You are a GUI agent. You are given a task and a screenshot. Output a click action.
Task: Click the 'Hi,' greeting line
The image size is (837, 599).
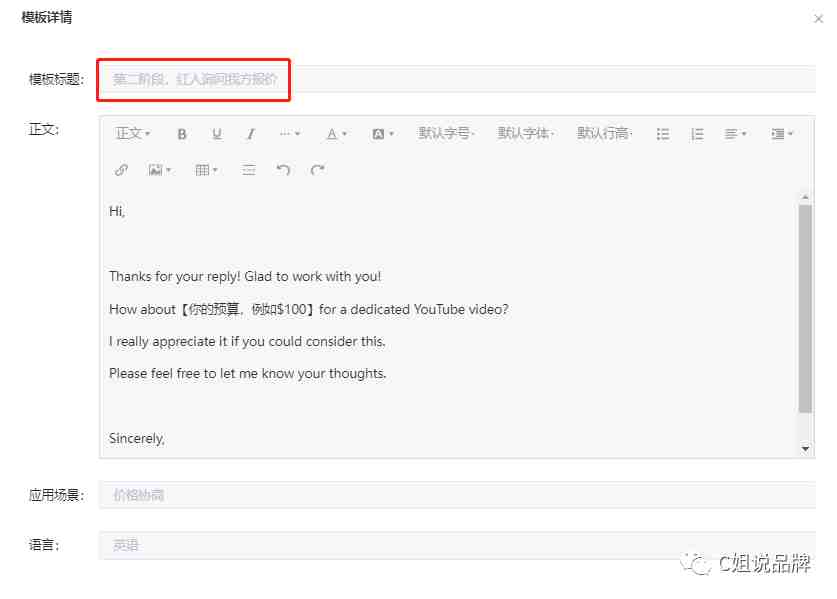(x=117, y=212)
